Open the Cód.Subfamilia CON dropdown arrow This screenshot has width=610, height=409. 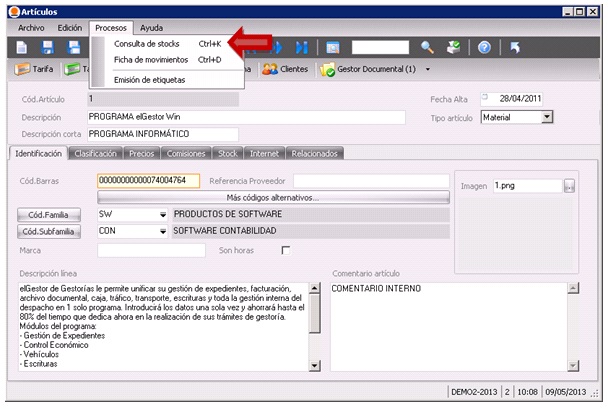tap(162, 232)
